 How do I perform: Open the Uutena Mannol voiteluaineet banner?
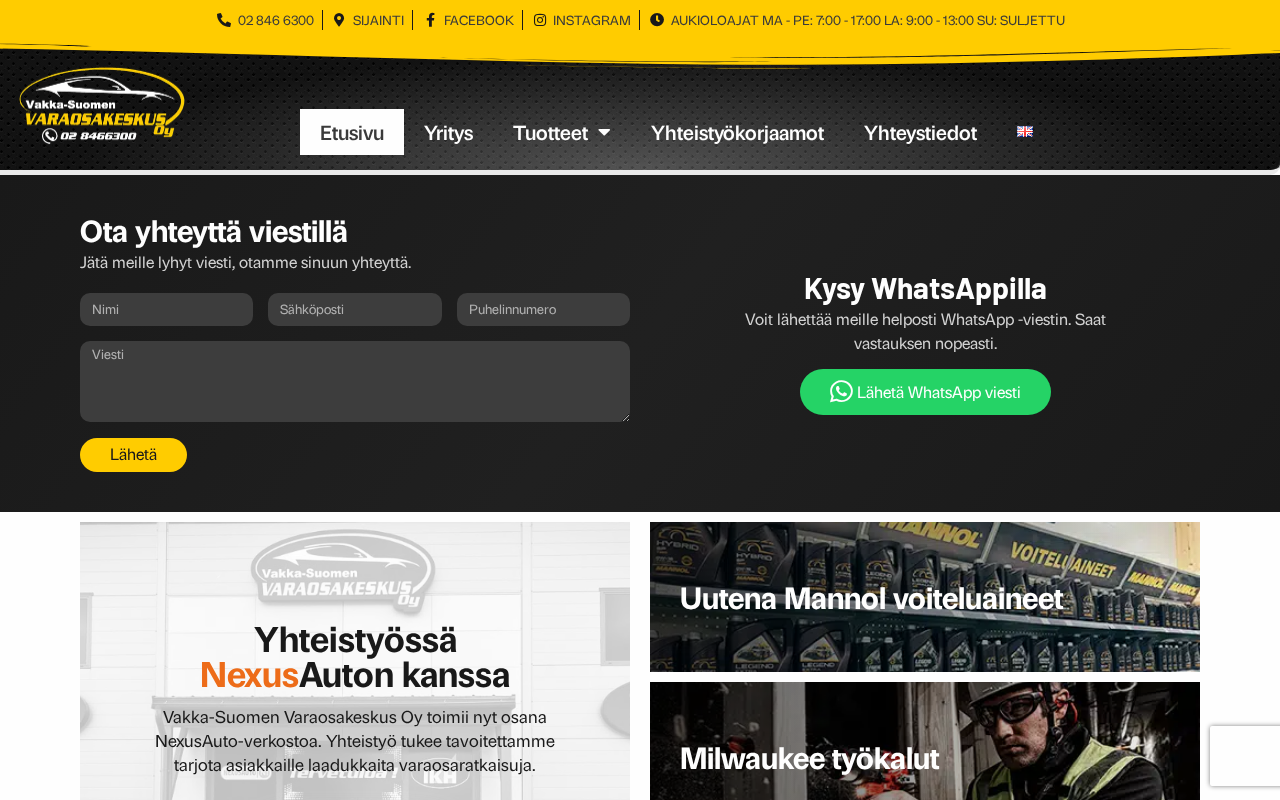tap(925, 597)
